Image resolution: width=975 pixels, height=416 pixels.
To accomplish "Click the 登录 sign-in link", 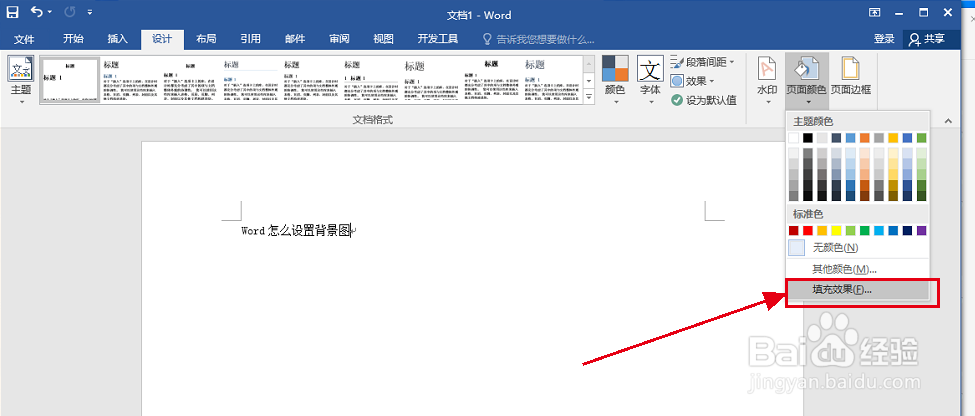I will 884,39.
